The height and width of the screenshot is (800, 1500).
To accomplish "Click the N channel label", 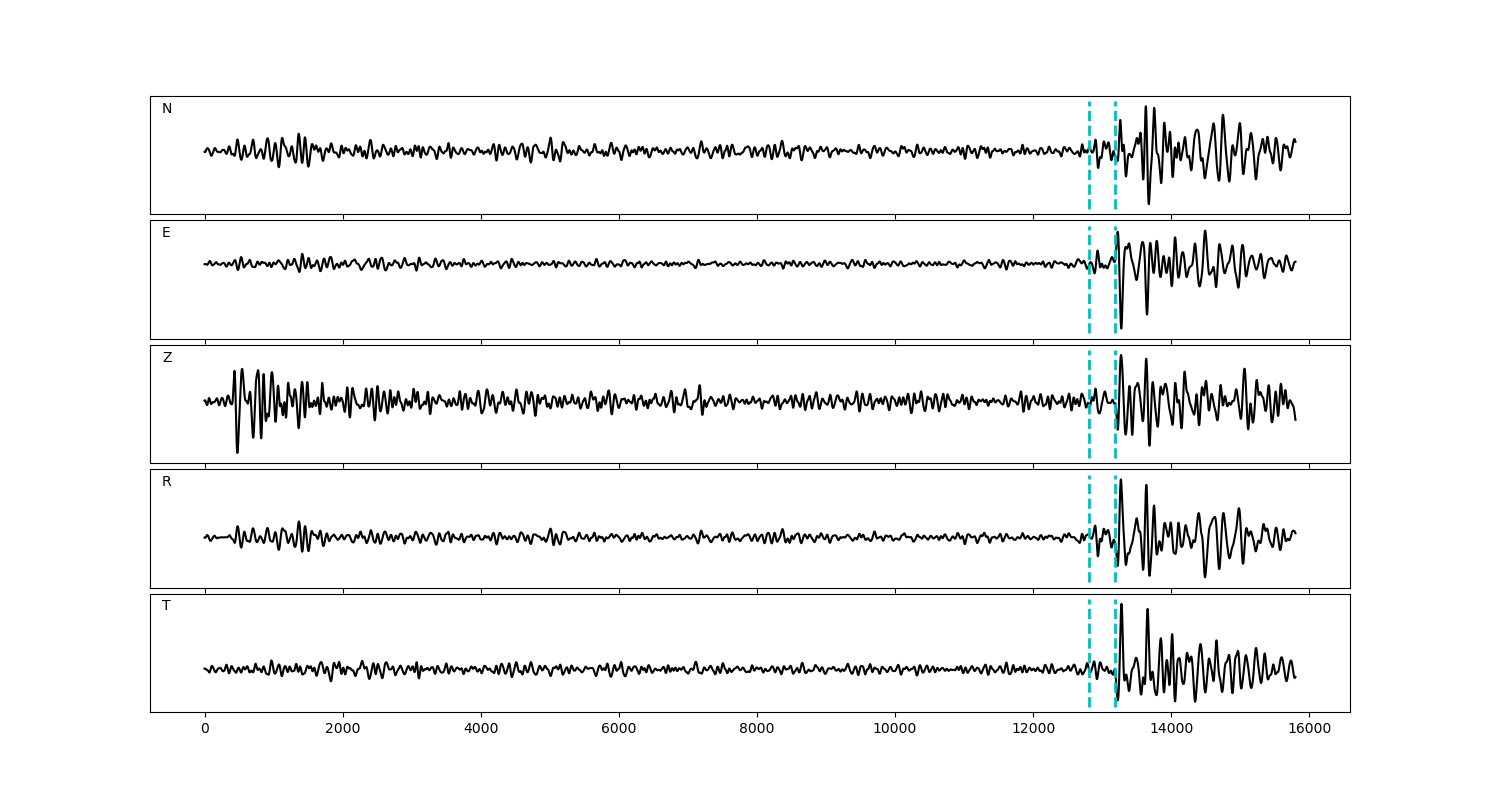I will [167, 109].
